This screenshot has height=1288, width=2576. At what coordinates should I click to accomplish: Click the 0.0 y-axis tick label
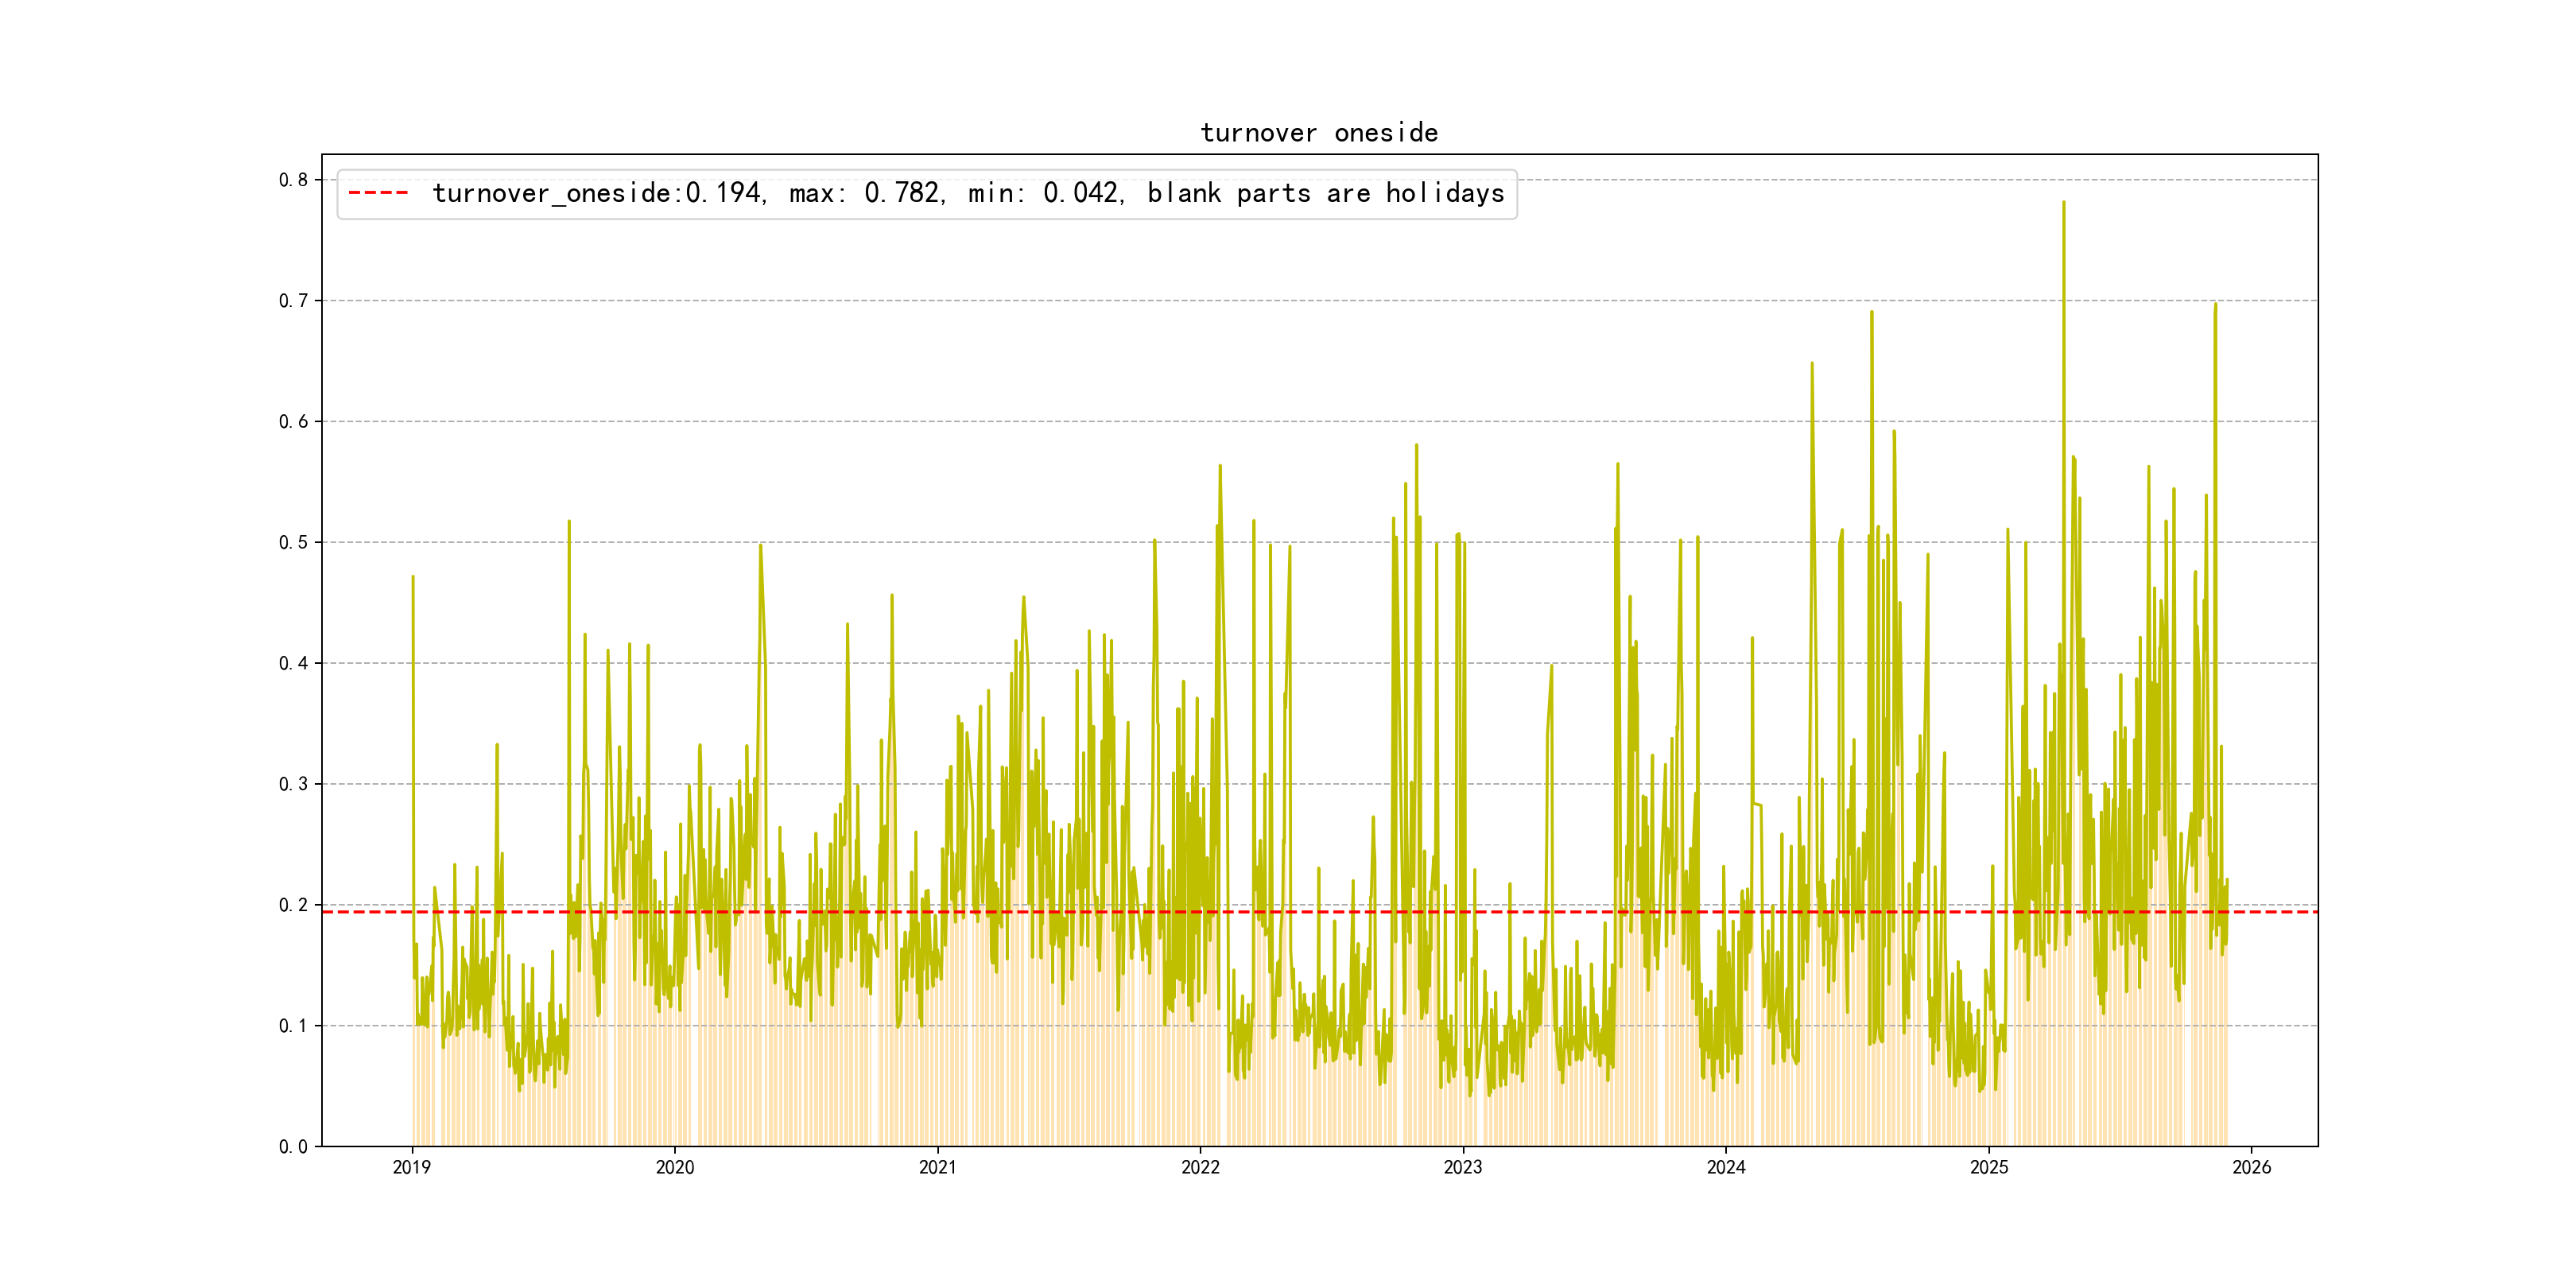(293, 1146)
